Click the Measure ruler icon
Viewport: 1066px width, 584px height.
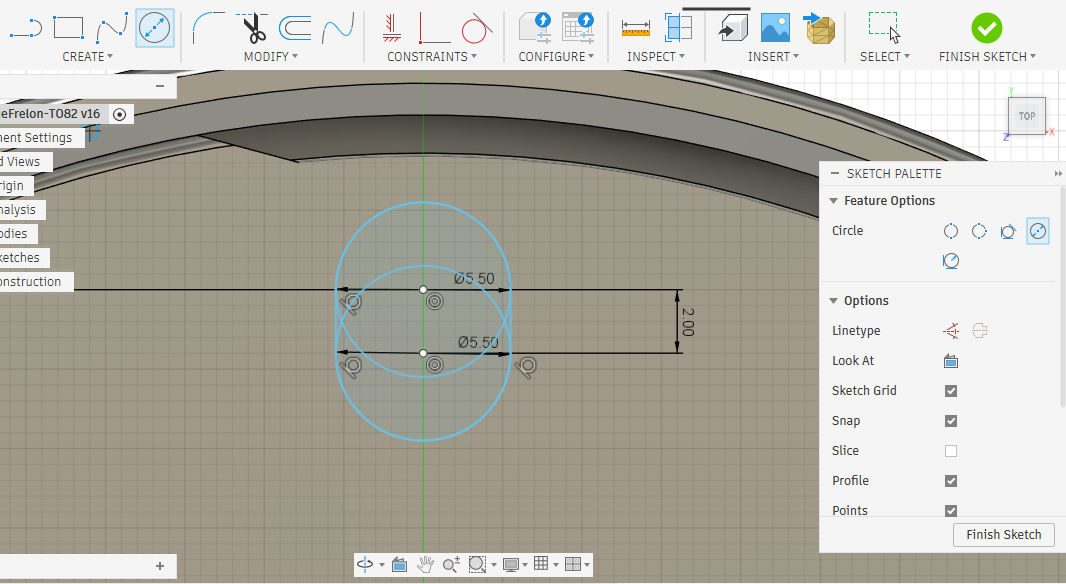click(x=635, y=27)
